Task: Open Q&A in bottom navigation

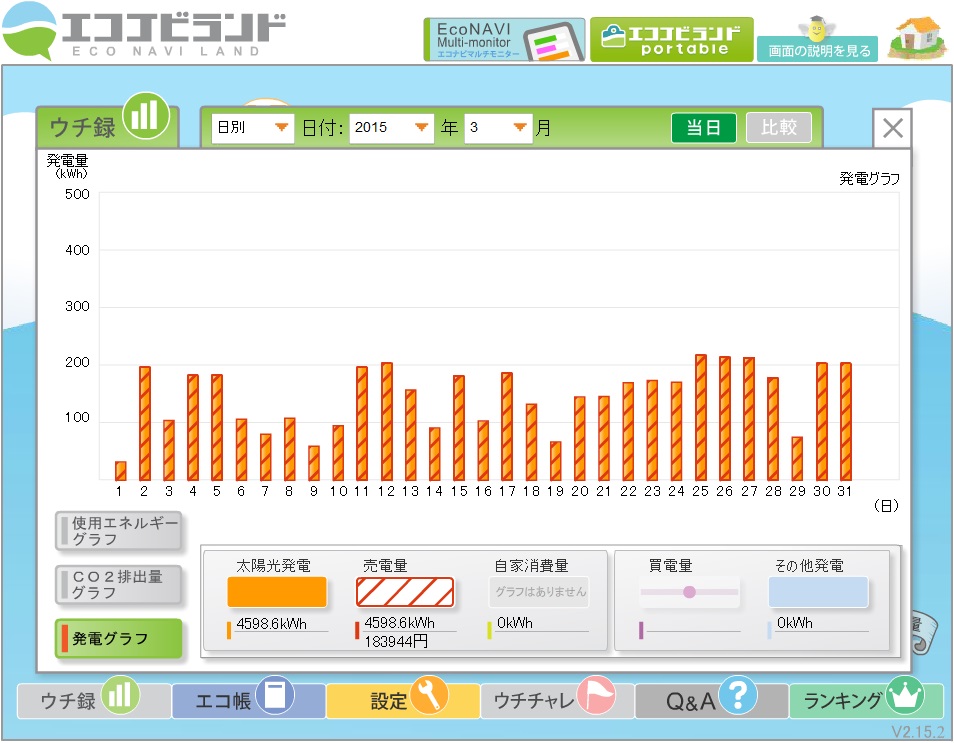Action: (712, 700)
